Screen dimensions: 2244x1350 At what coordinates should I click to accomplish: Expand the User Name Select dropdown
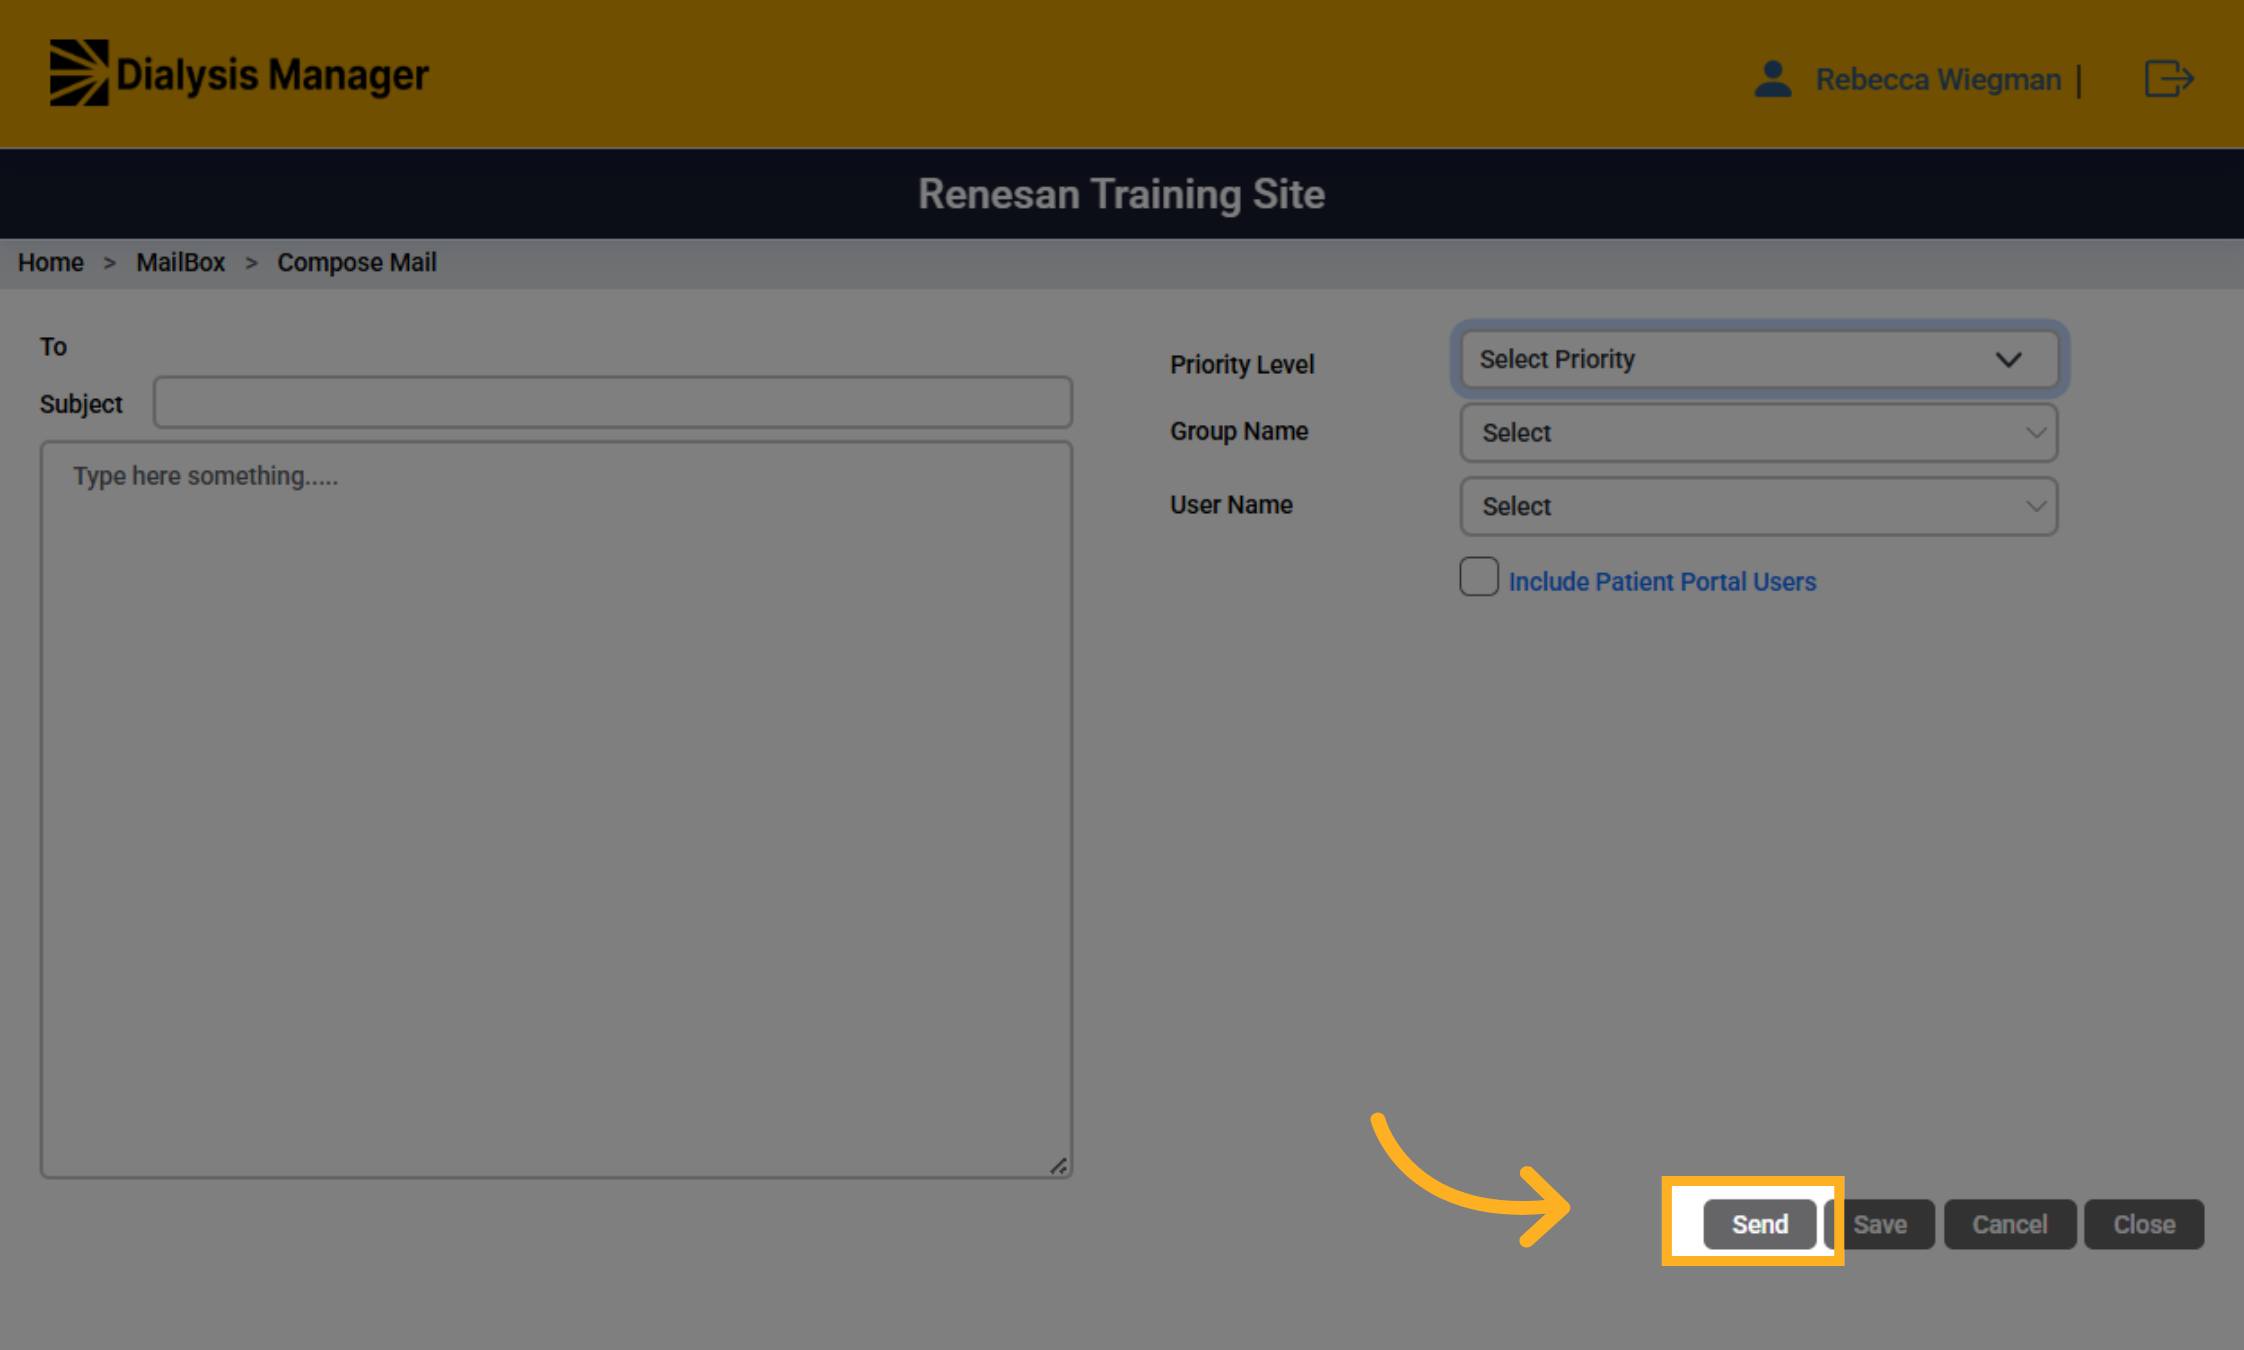1759,506
